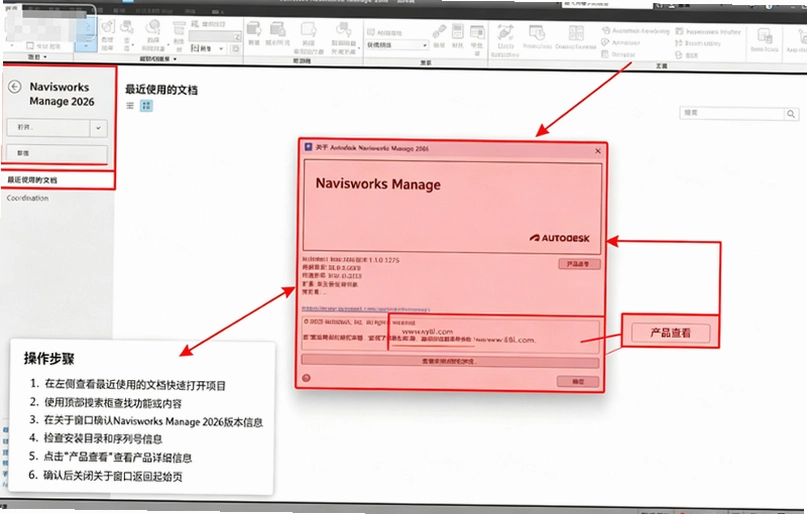Viewport: 807px width, 514px height.
Task: Click the Open button in left panel
Action: coord(48,128)
